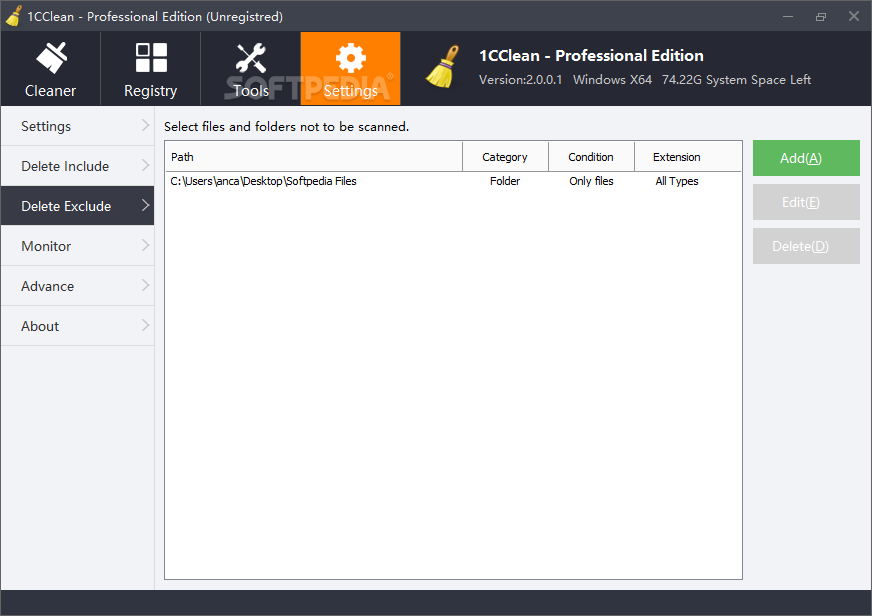Viewport: 872px width, 616px height.
Task: Click the chevron next to Delete Exclude
Action: (145, 205)
